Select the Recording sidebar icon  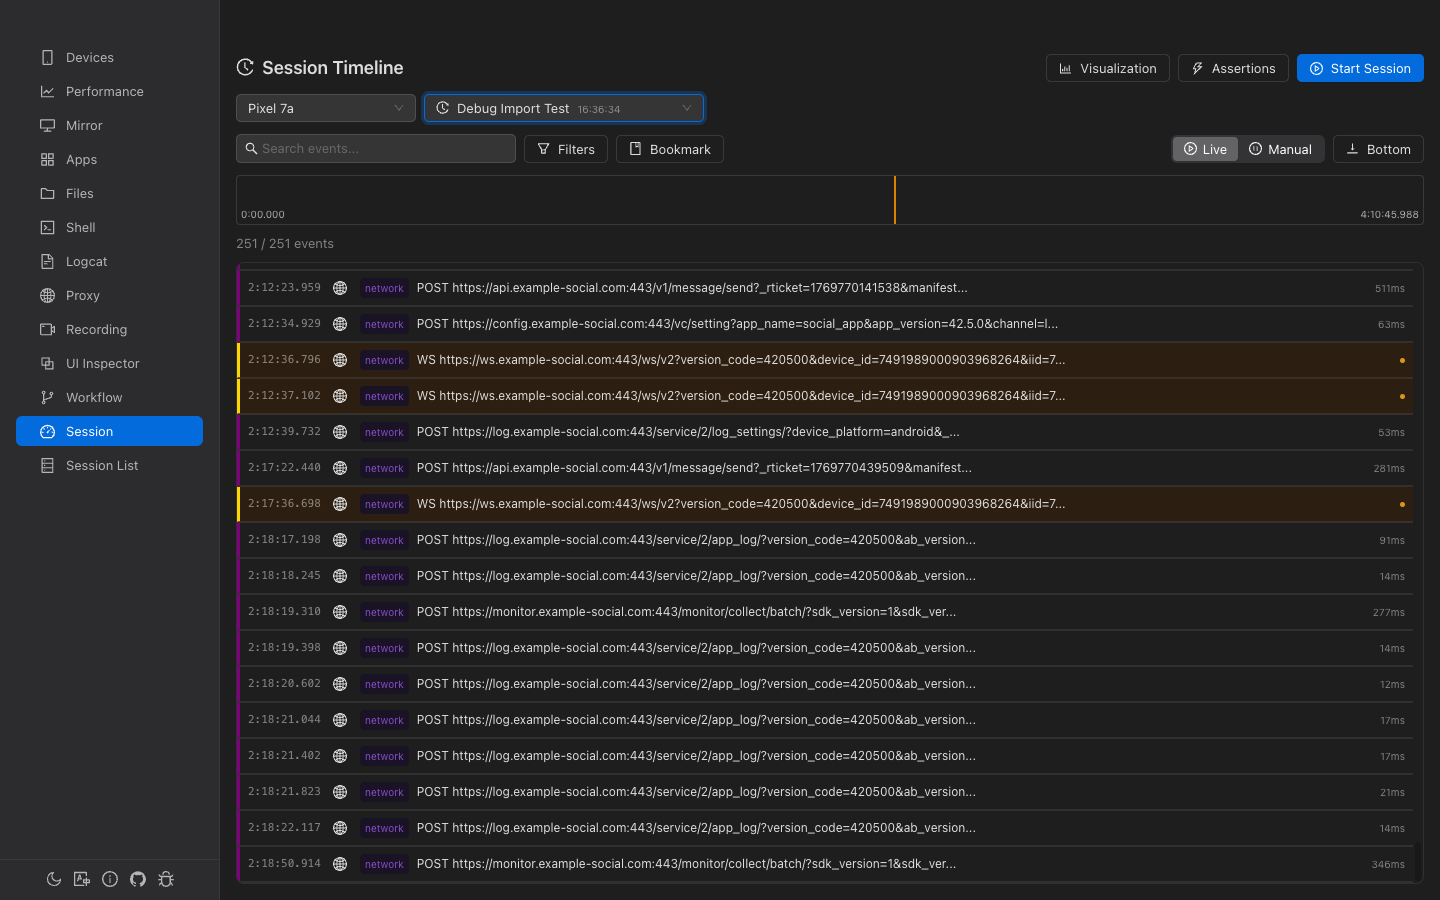pos(96,329)
